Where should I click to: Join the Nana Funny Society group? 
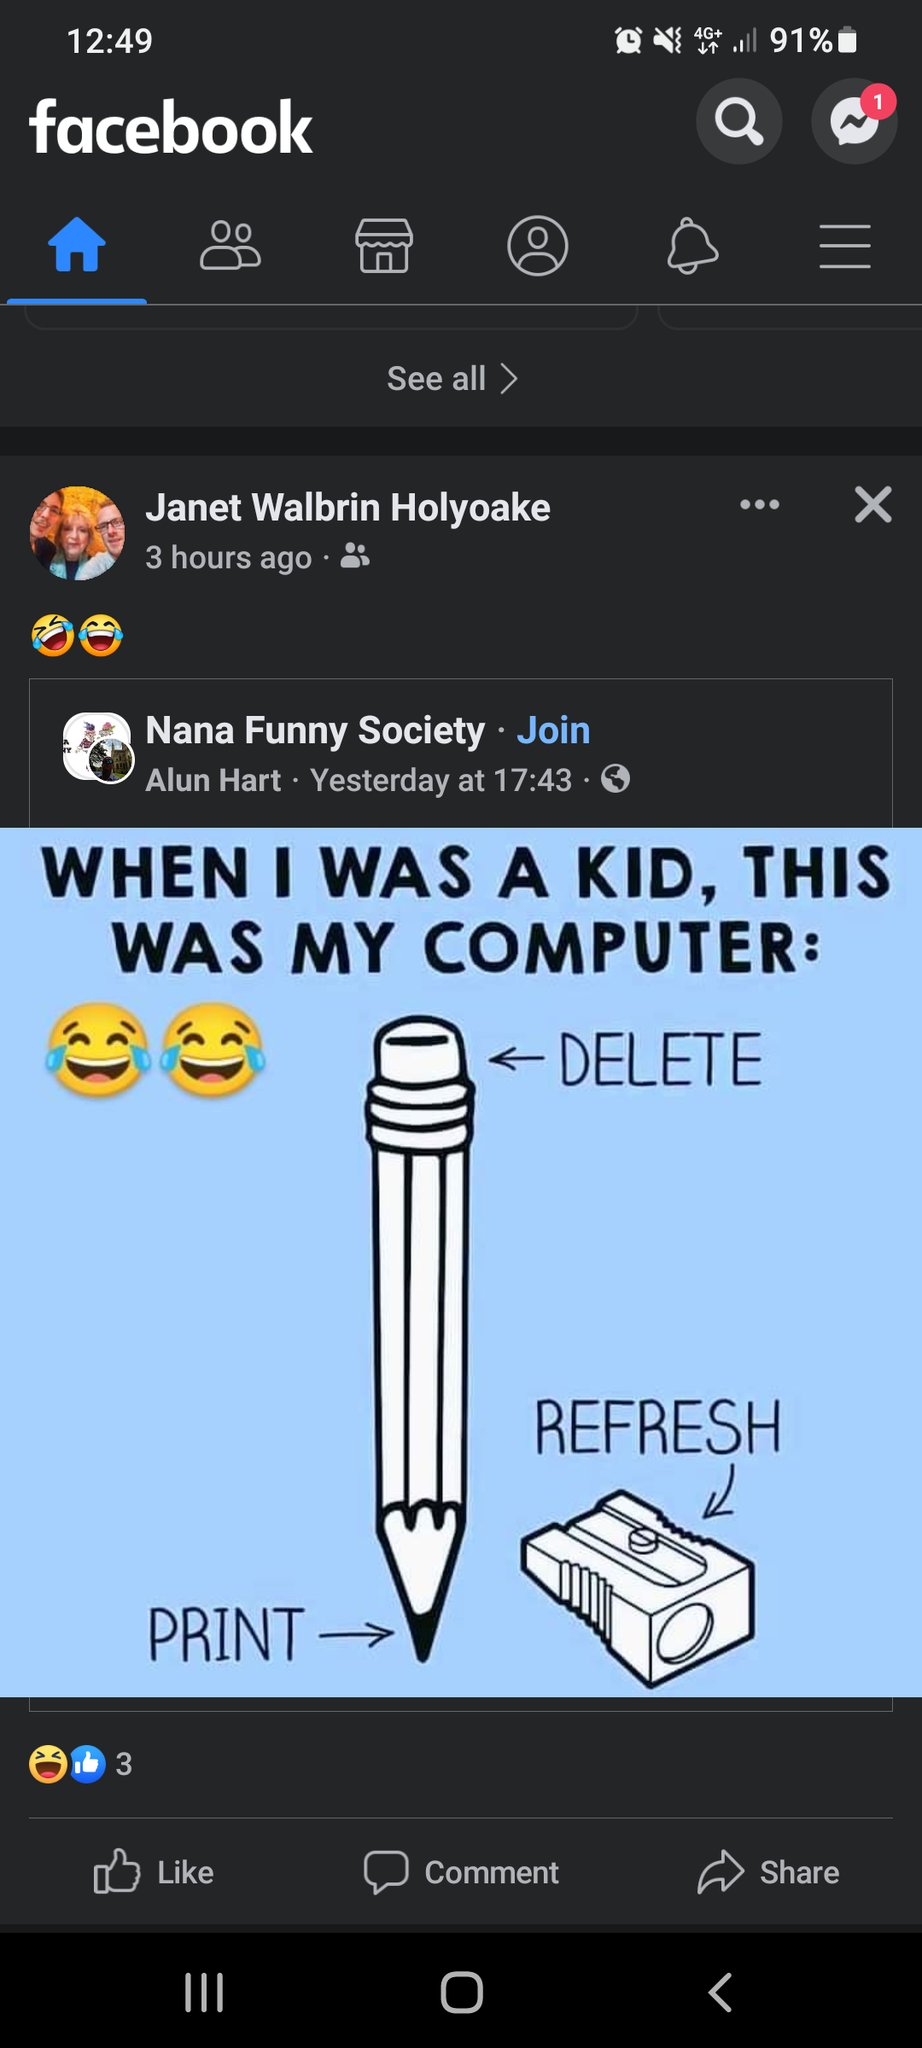coord(553,731)
